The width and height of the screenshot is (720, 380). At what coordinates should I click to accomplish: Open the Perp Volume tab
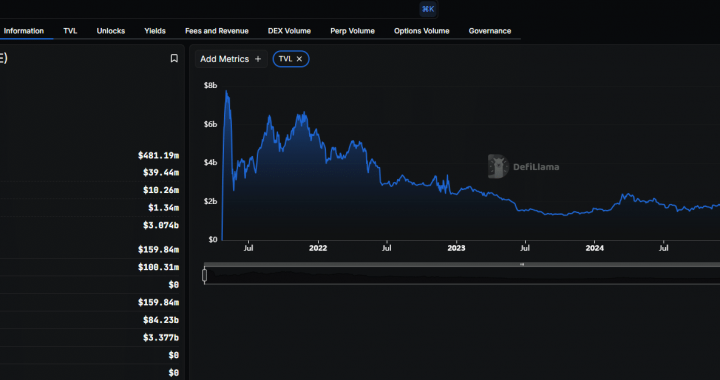[x=352, y=31]
